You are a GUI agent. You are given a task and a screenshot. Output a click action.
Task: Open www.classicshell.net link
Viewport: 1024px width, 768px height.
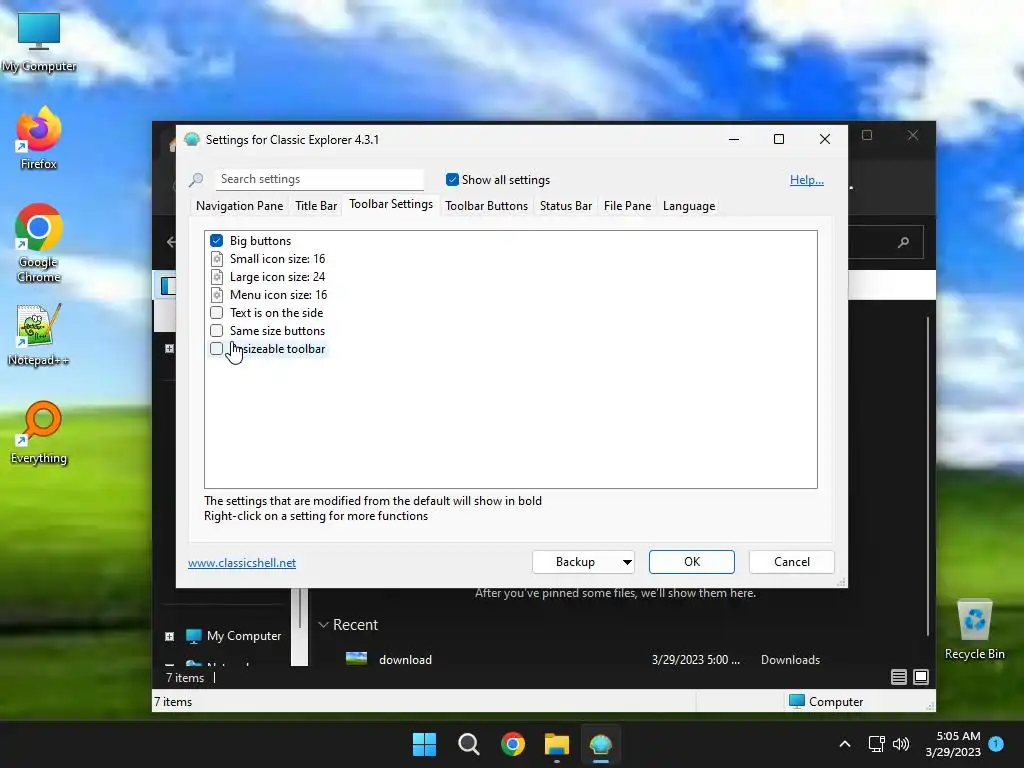tap(242, 563)
